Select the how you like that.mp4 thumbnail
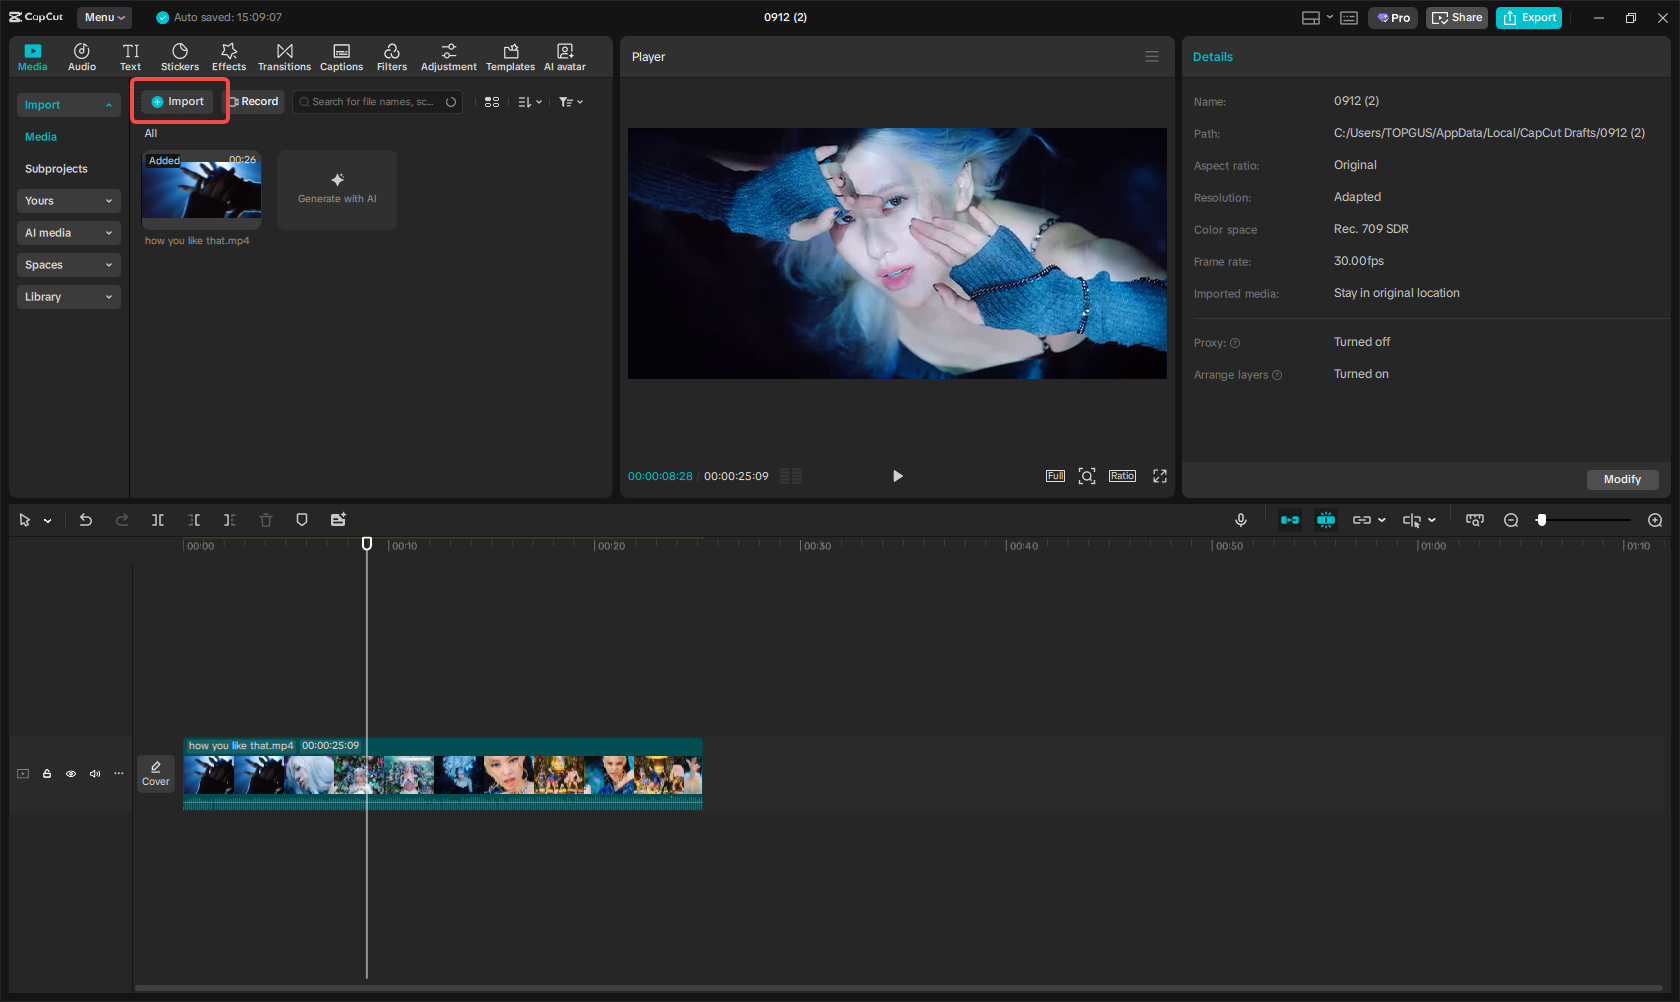The image size is (1680, 1002). 201,190
